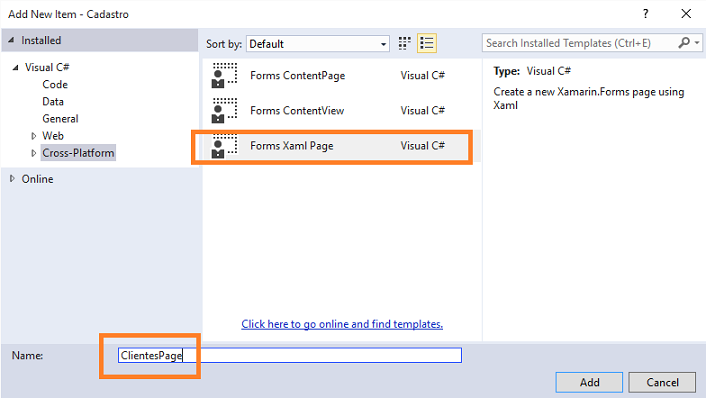Select the Forms ContentPage template
Image resolution: width=706 pixels, height=398 pixels.
pos(341,75)
